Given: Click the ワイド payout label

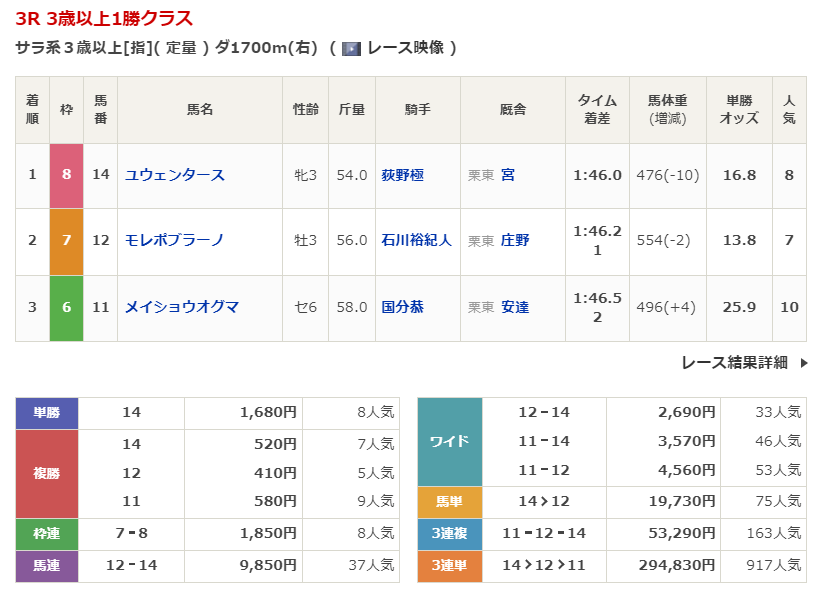Looking at the screenshot, I should coord(449,441).
